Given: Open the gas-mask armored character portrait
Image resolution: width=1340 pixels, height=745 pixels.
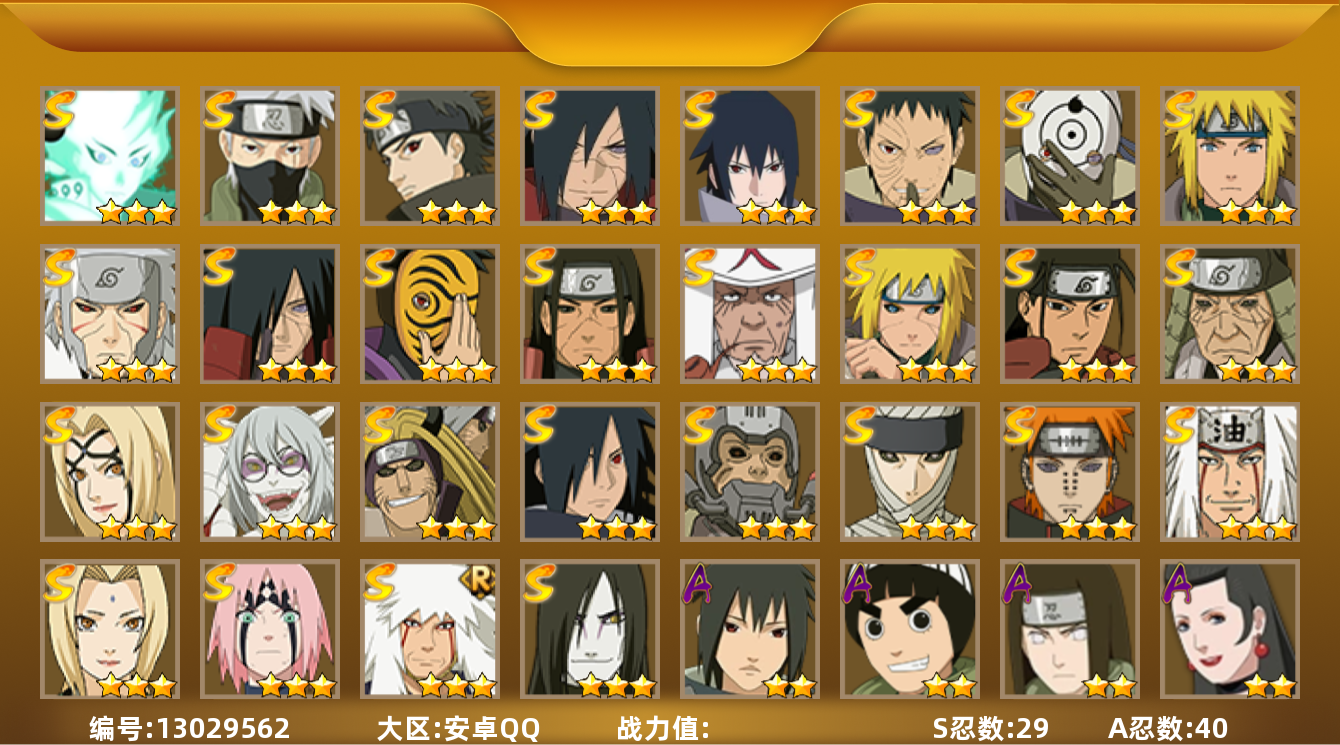Looking at the screenshot, I should (750, 472).
